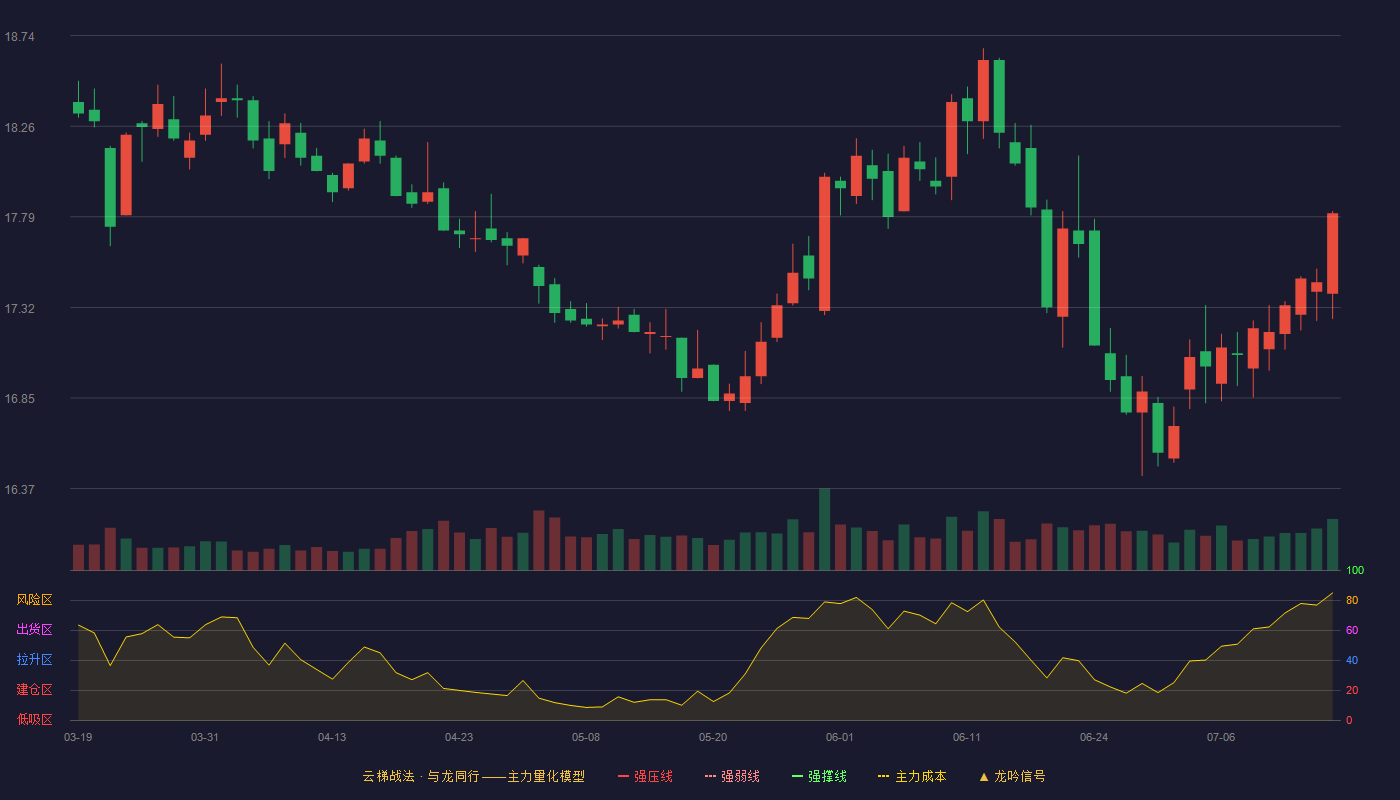Click the 拉升区 zone label

[34, 660]
